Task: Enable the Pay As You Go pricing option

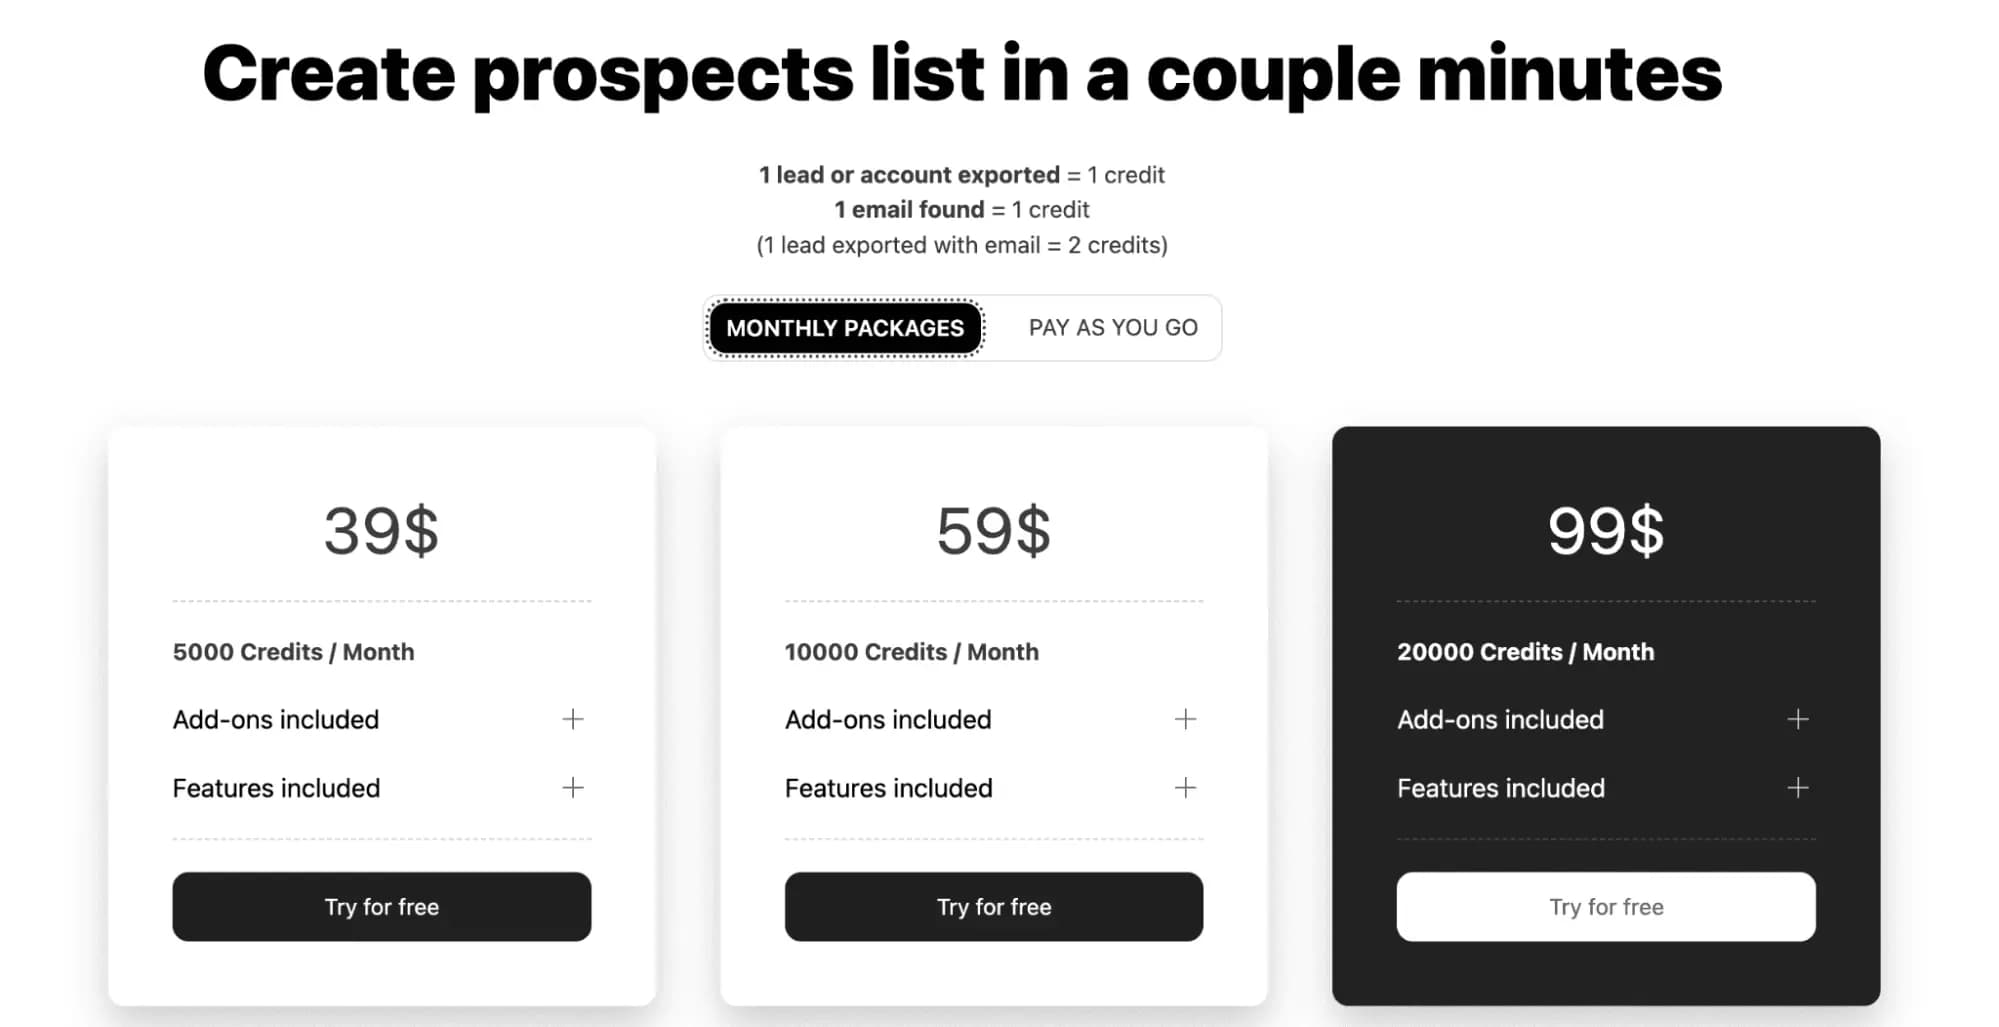Action: (x=1112, y=327)
